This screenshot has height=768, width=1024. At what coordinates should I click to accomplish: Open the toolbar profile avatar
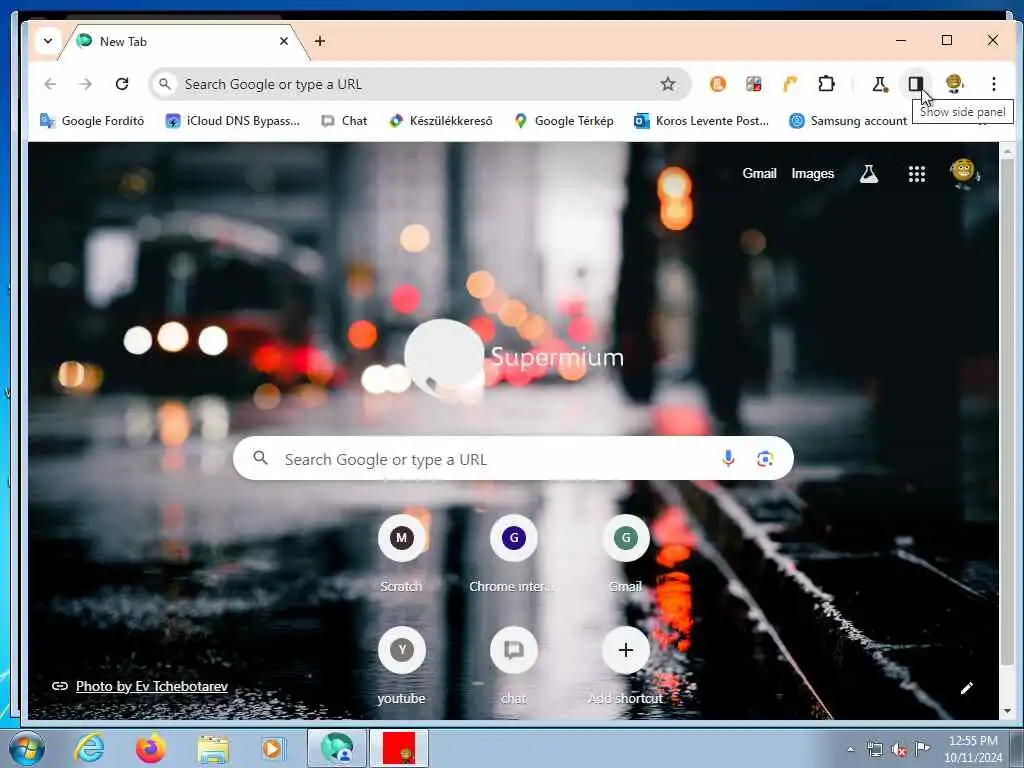[x=955, y=84]
